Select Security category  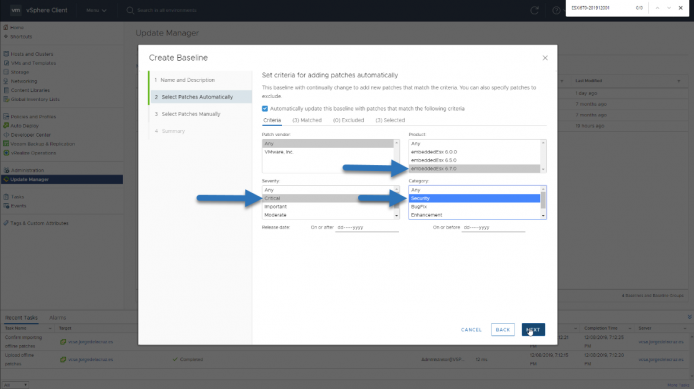coord(474,198)
